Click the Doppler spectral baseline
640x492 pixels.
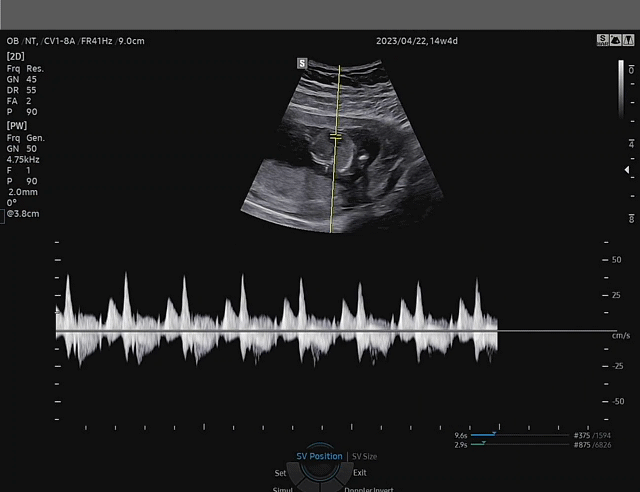point(336,330)
